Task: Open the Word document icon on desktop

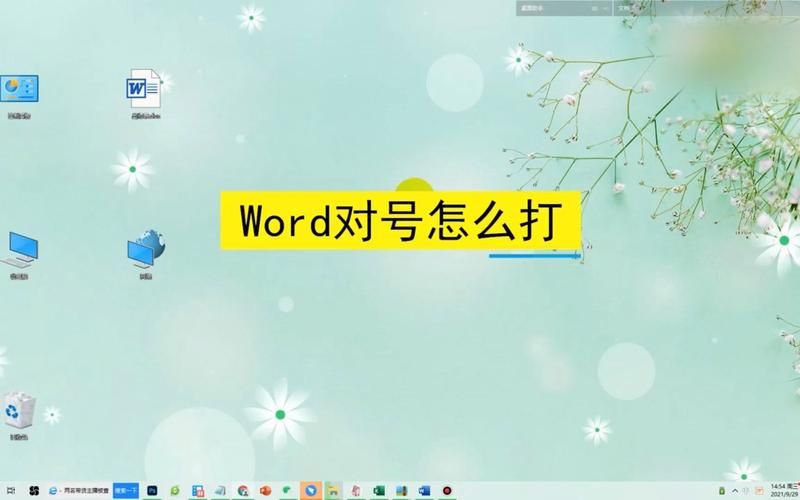Action: click(145, 94)
